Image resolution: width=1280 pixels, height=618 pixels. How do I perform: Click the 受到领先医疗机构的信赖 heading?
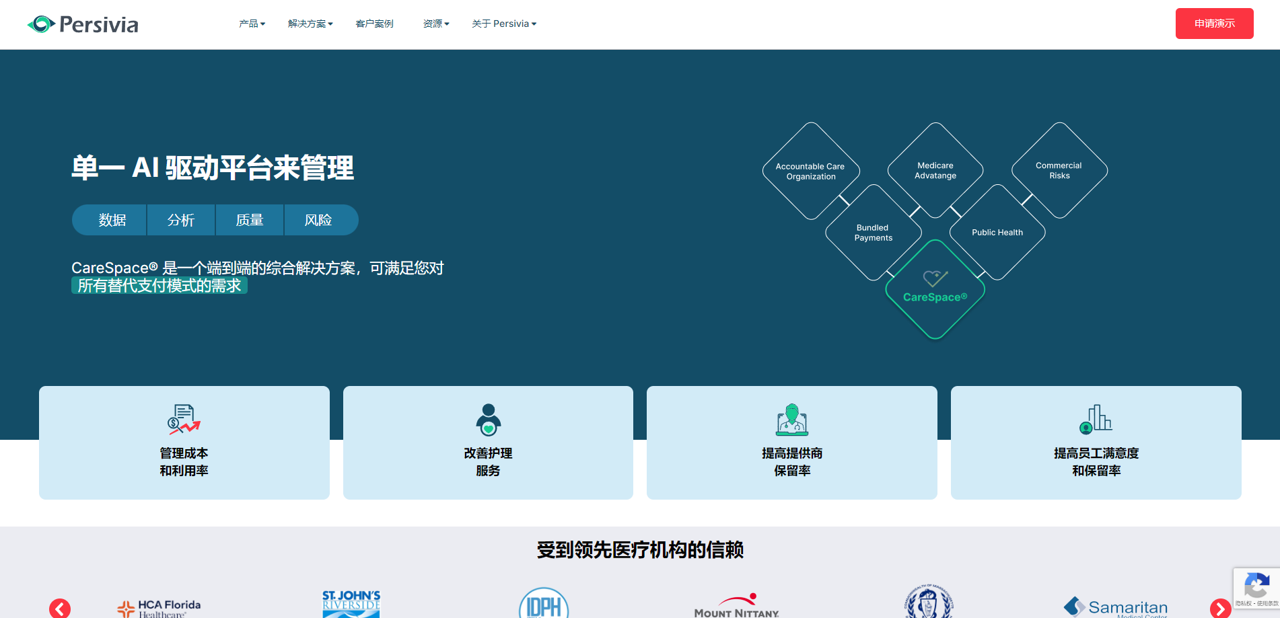[x=640, y=550]
